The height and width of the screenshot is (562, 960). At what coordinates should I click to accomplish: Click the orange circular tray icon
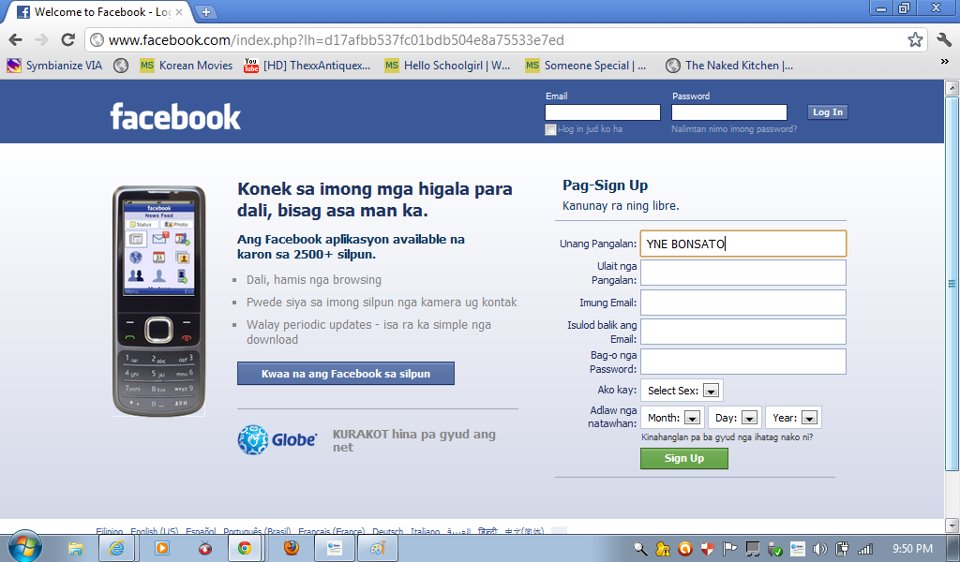coord(685,549)
